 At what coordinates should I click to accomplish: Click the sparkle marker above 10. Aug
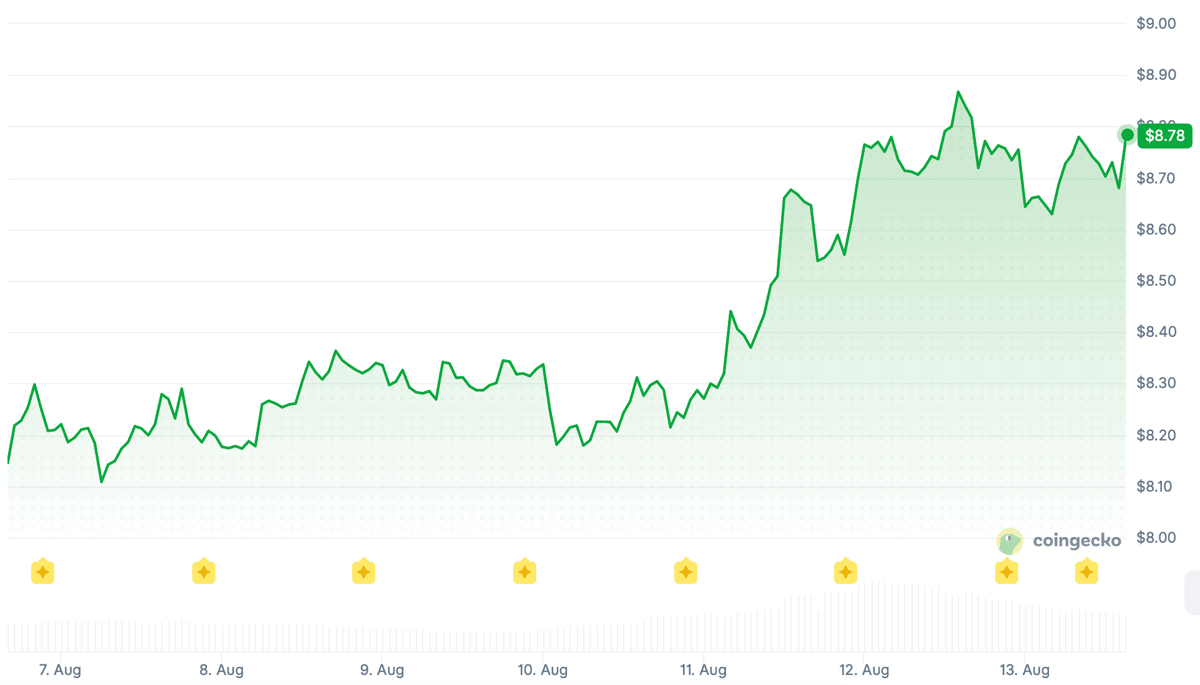pyautogui.click(x=524, y=572)
